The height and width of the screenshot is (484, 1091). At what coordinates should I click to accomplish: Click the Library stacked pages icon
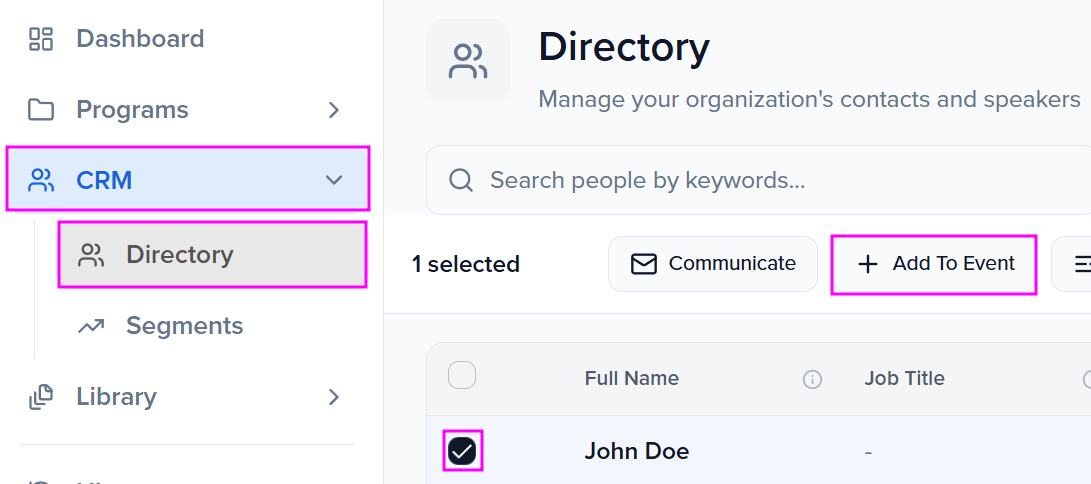pyautogui.click(x=41, y=397)
